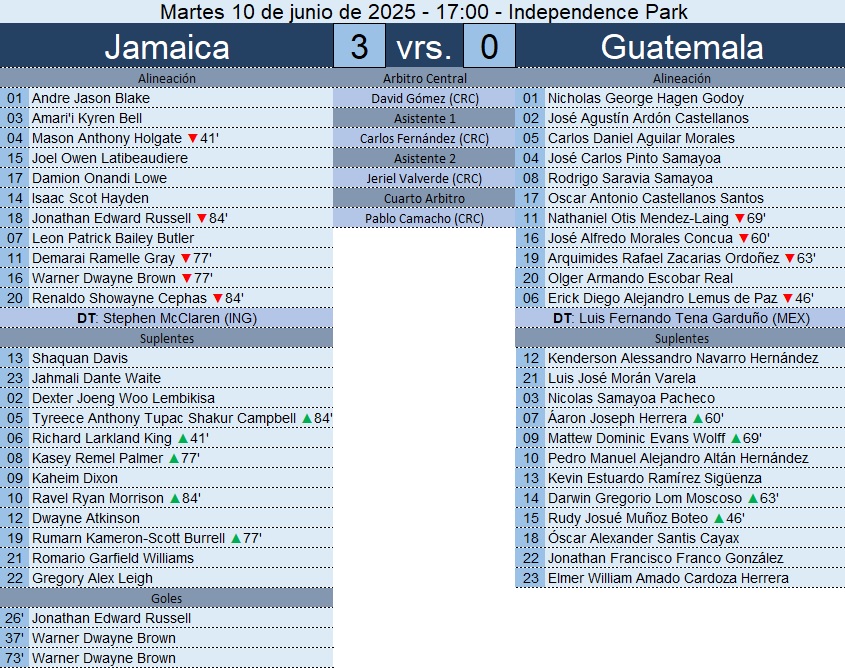This screenshot has width=845, height=668.
Task: Select the green arrow next to Ravel Ryan Morrison
Action: click(176, 498)
